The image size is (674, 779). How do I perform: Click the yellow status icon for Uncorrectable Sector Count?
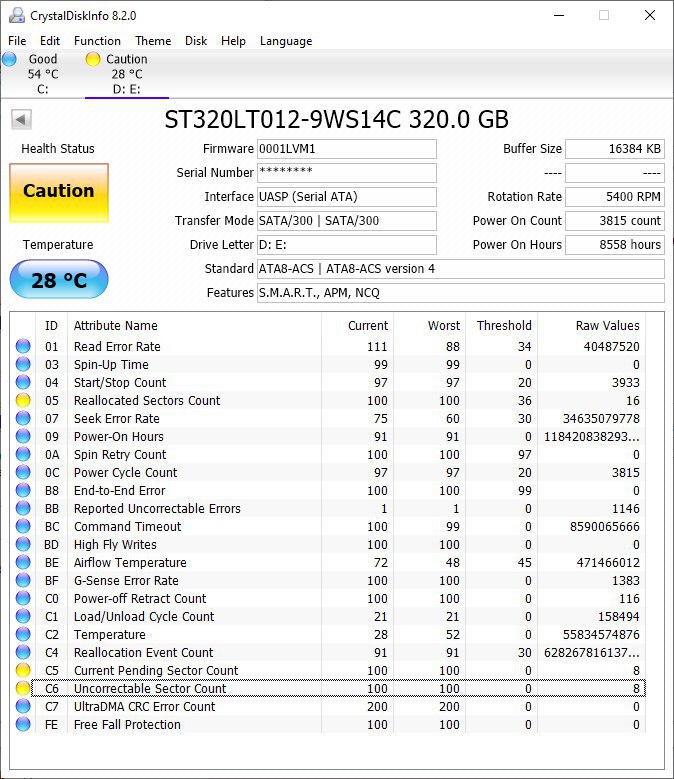click(x=23, y=688)
